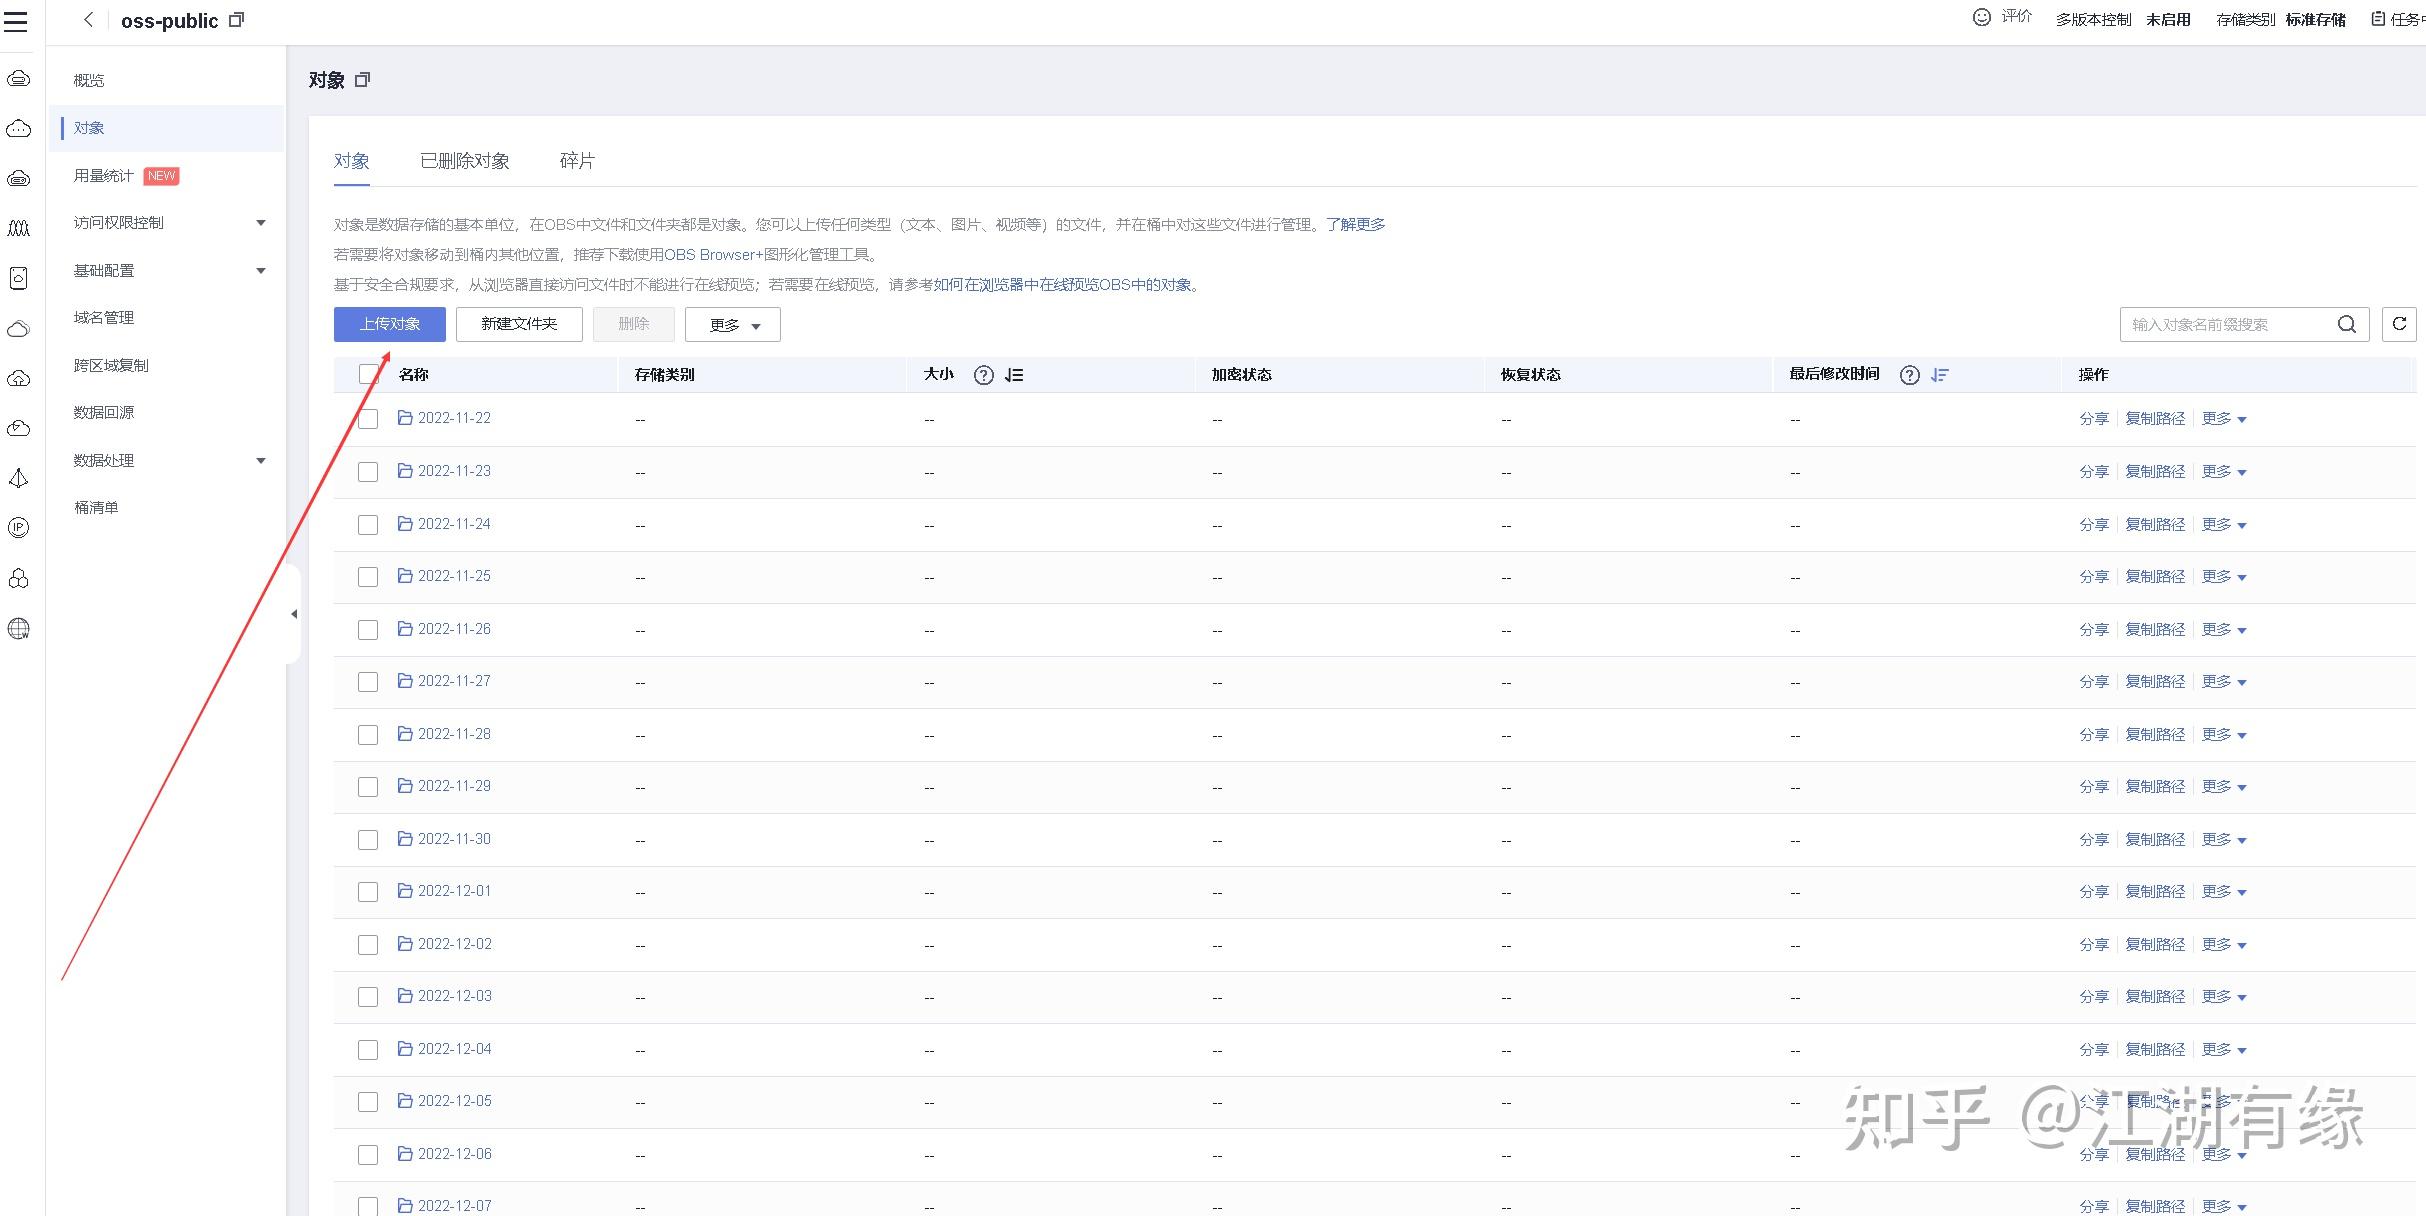This screenshot has height=1216, width=2426.
Task: Click help icon next to 最后修改时间
Action: (1909, 375)
